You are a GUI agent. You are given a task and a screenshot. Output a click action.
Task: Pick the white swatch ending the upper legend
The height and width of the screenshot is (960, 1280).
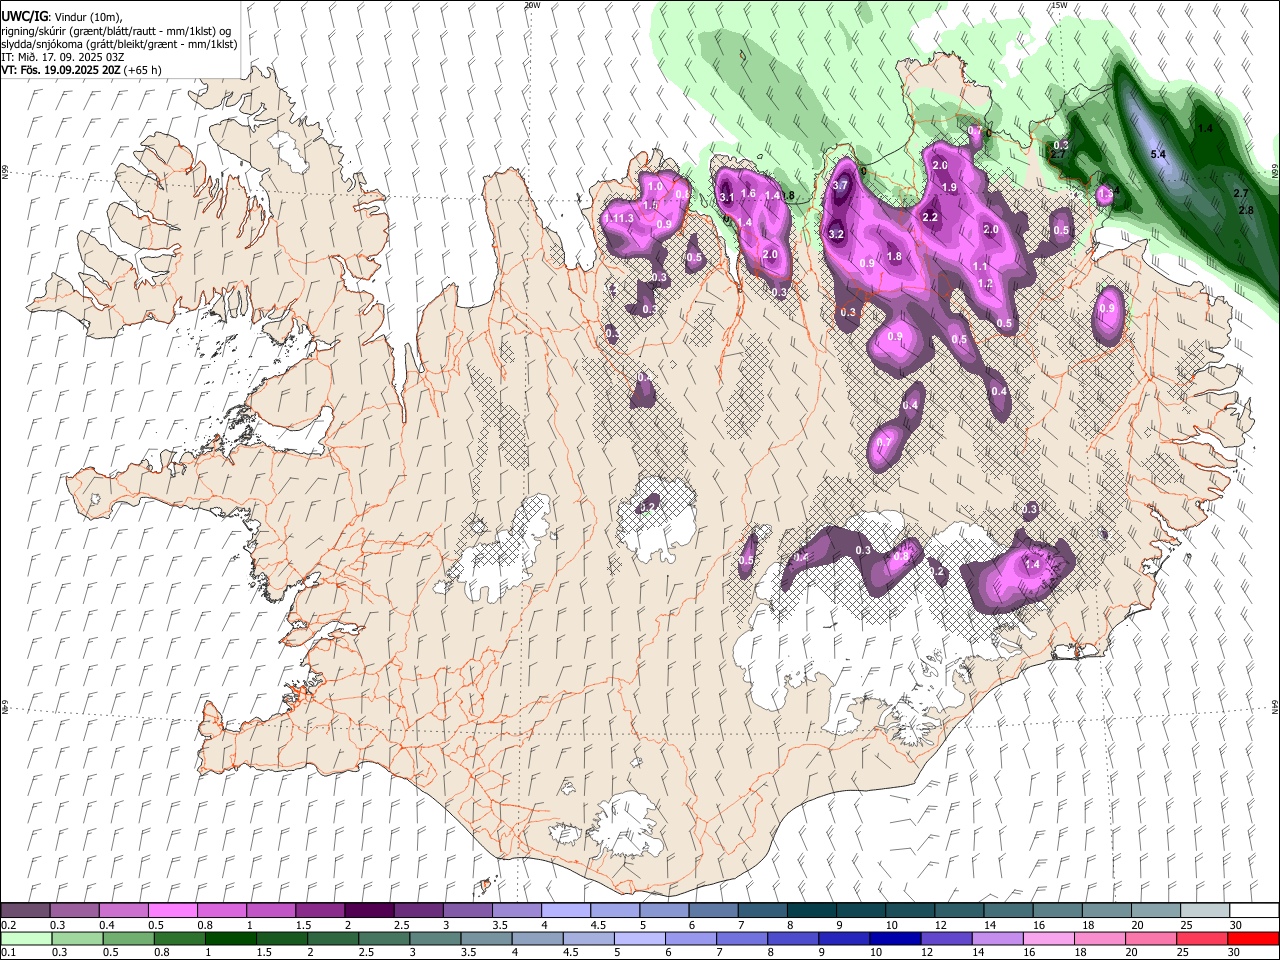tap(1253, 910)
